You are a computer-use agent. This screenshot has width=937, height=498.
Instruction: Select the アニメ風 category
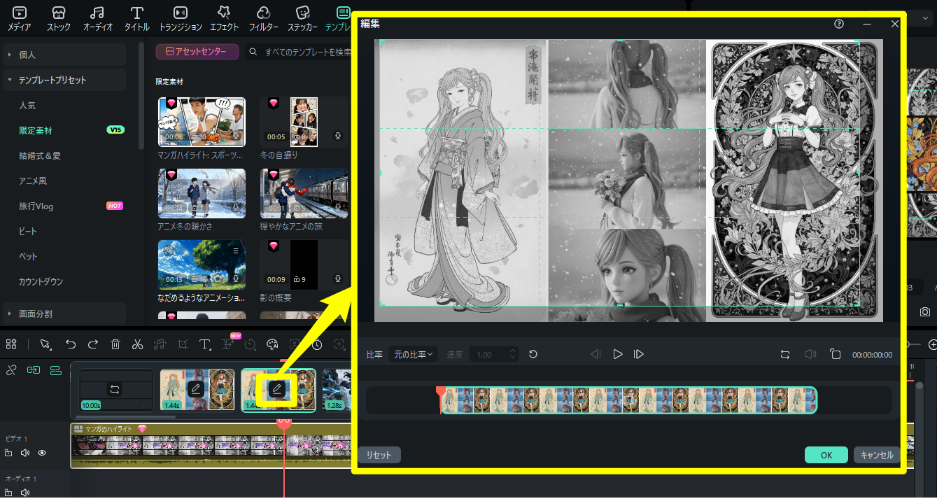pyautogui.click(x=32, y=181)
